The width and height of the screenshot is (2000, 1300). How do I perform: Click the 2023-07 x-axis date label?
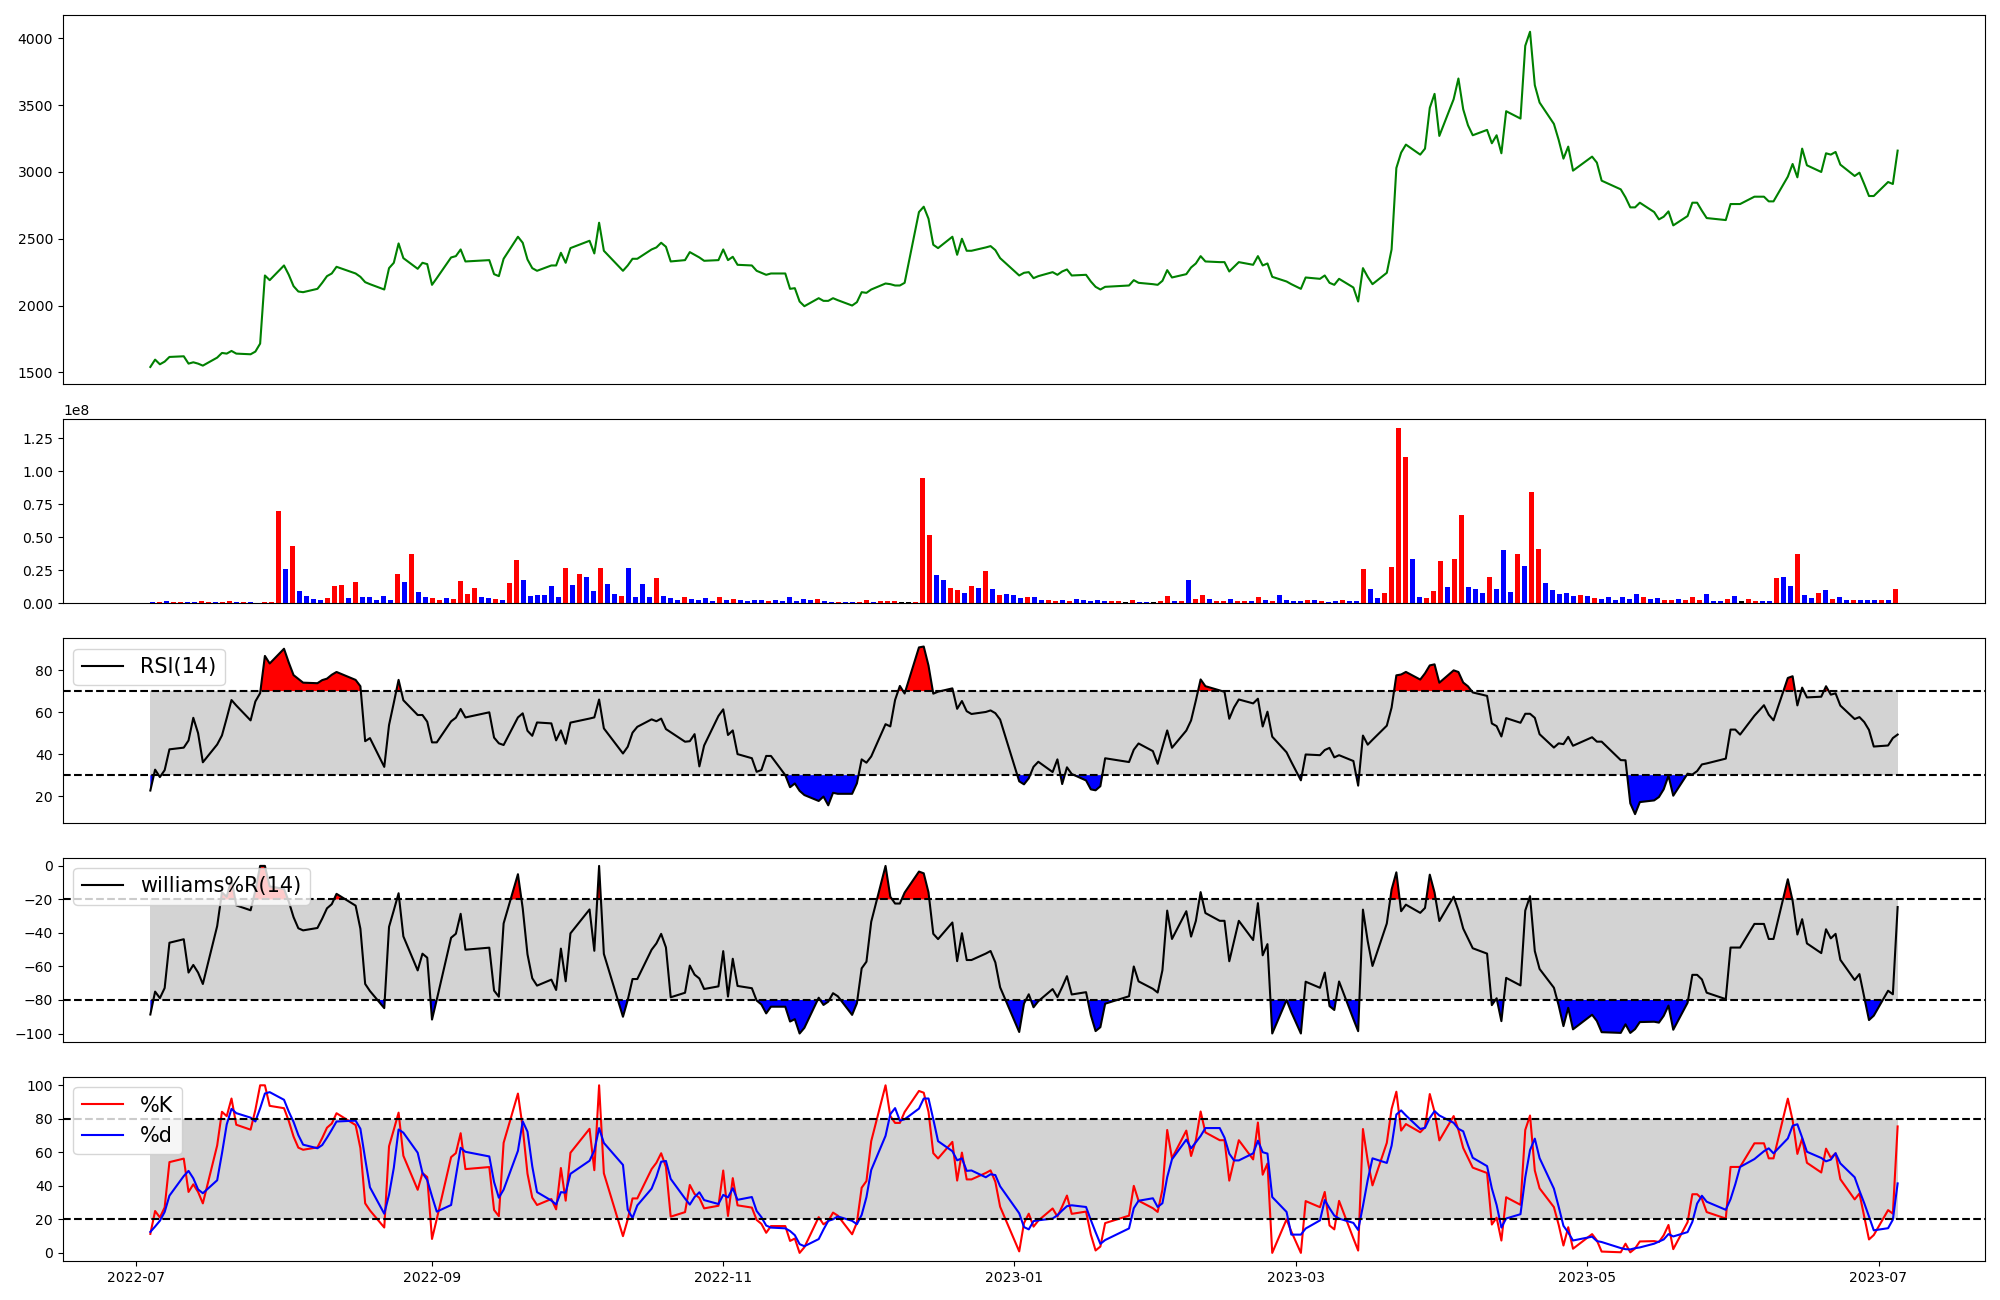click(1879, 1277)
